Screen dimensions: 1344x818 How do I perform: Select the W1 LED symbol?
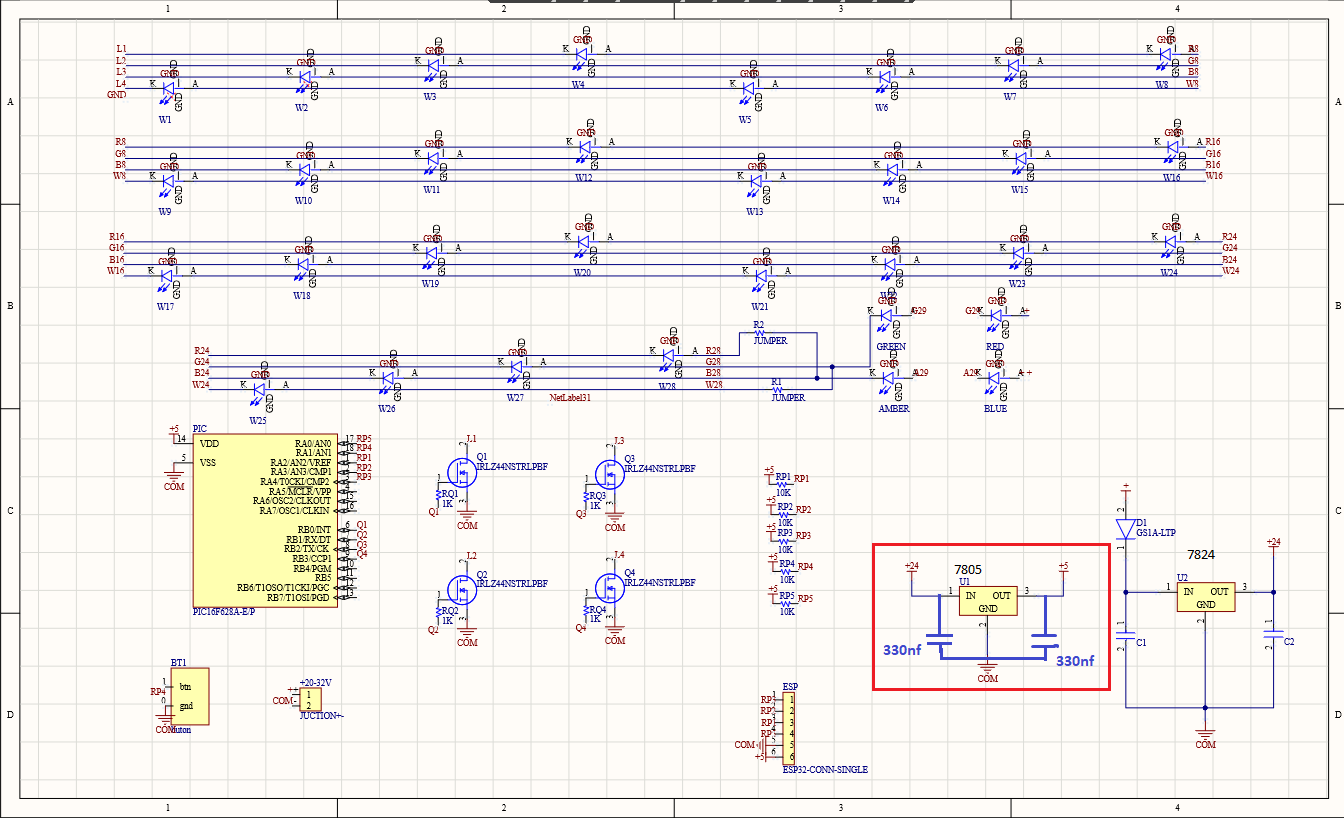tap(168, 88)
